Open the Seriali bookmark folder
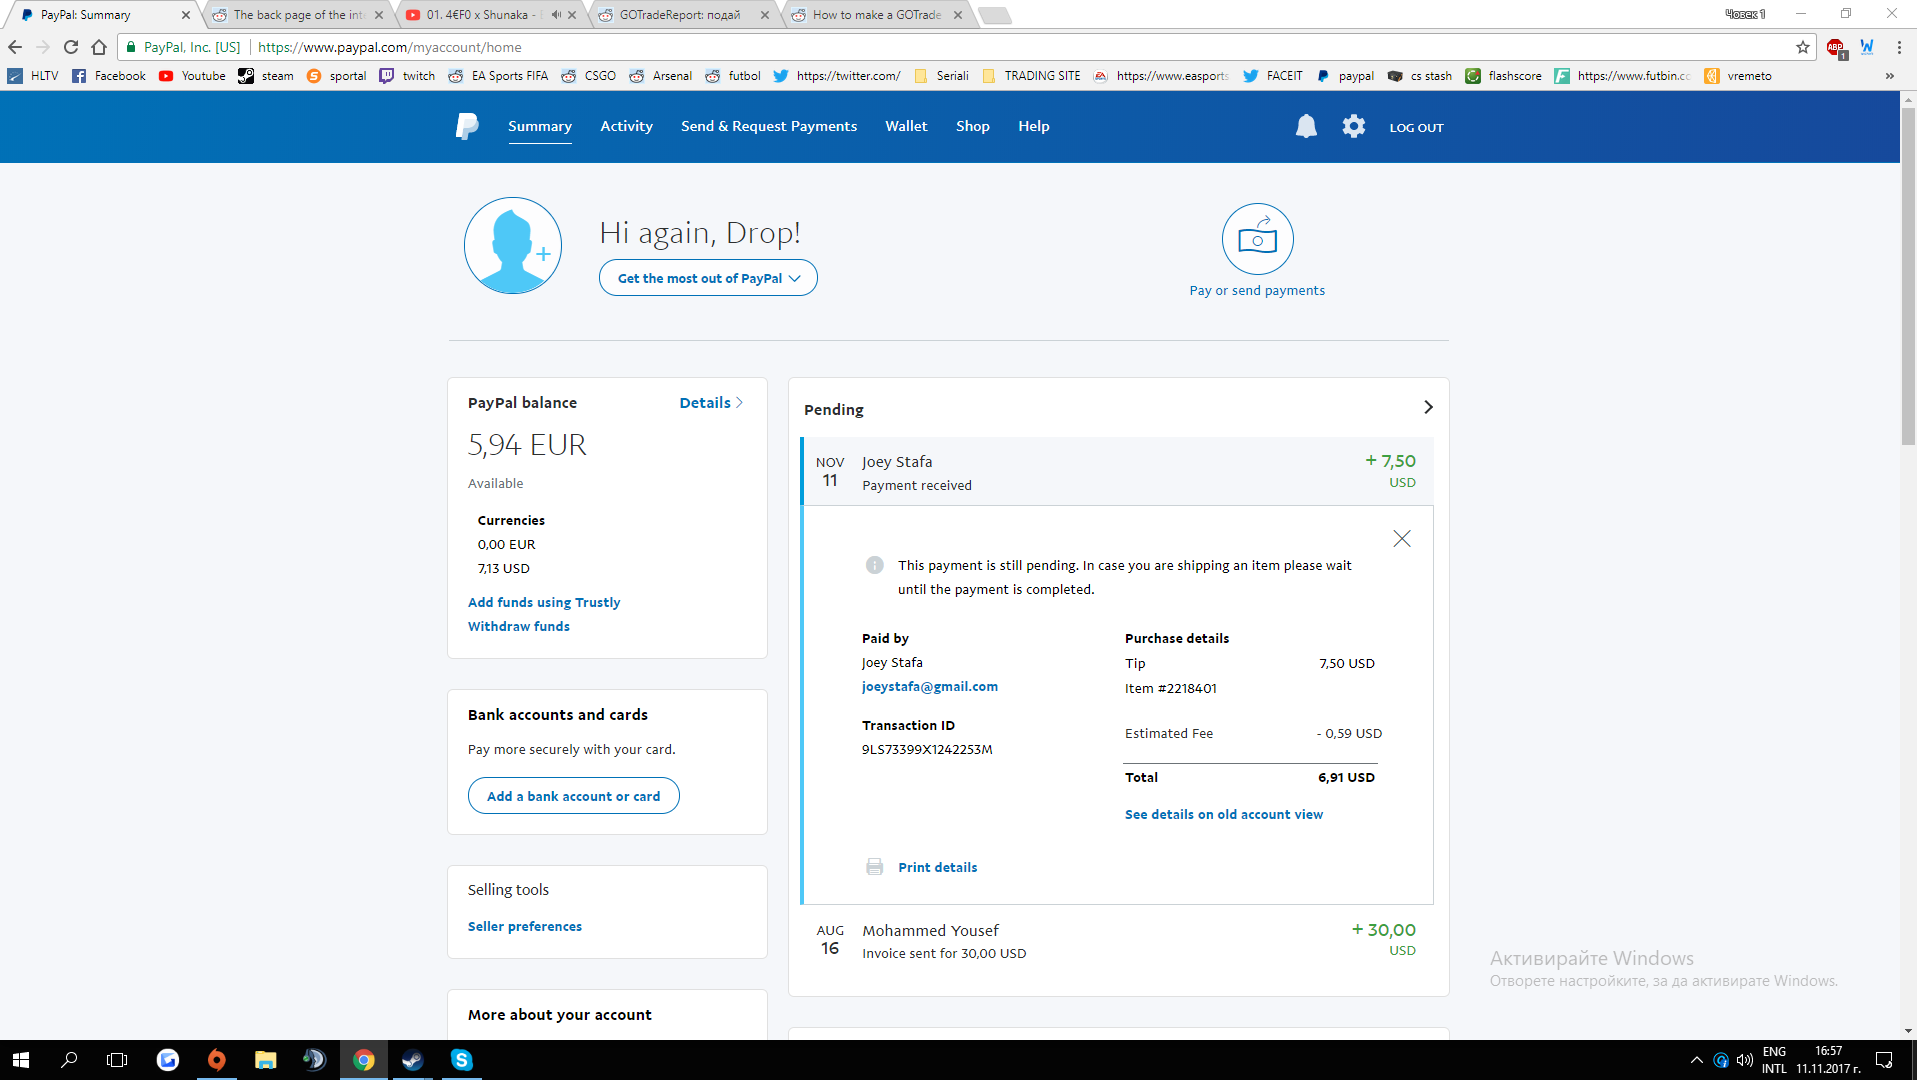This screenshot has width=1917, height=1080. click(942, 76)
